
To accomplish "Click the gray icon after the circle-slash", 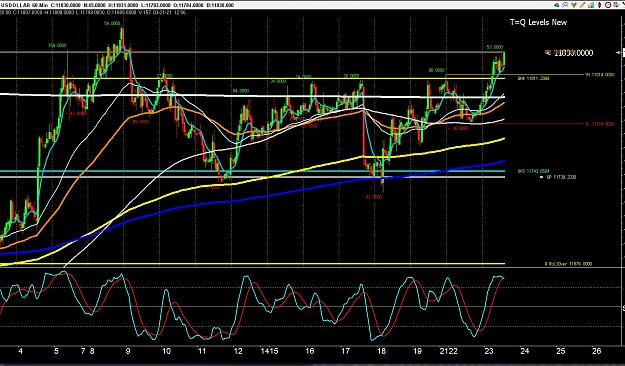I will pyautogui.click(x=616, y=5).
